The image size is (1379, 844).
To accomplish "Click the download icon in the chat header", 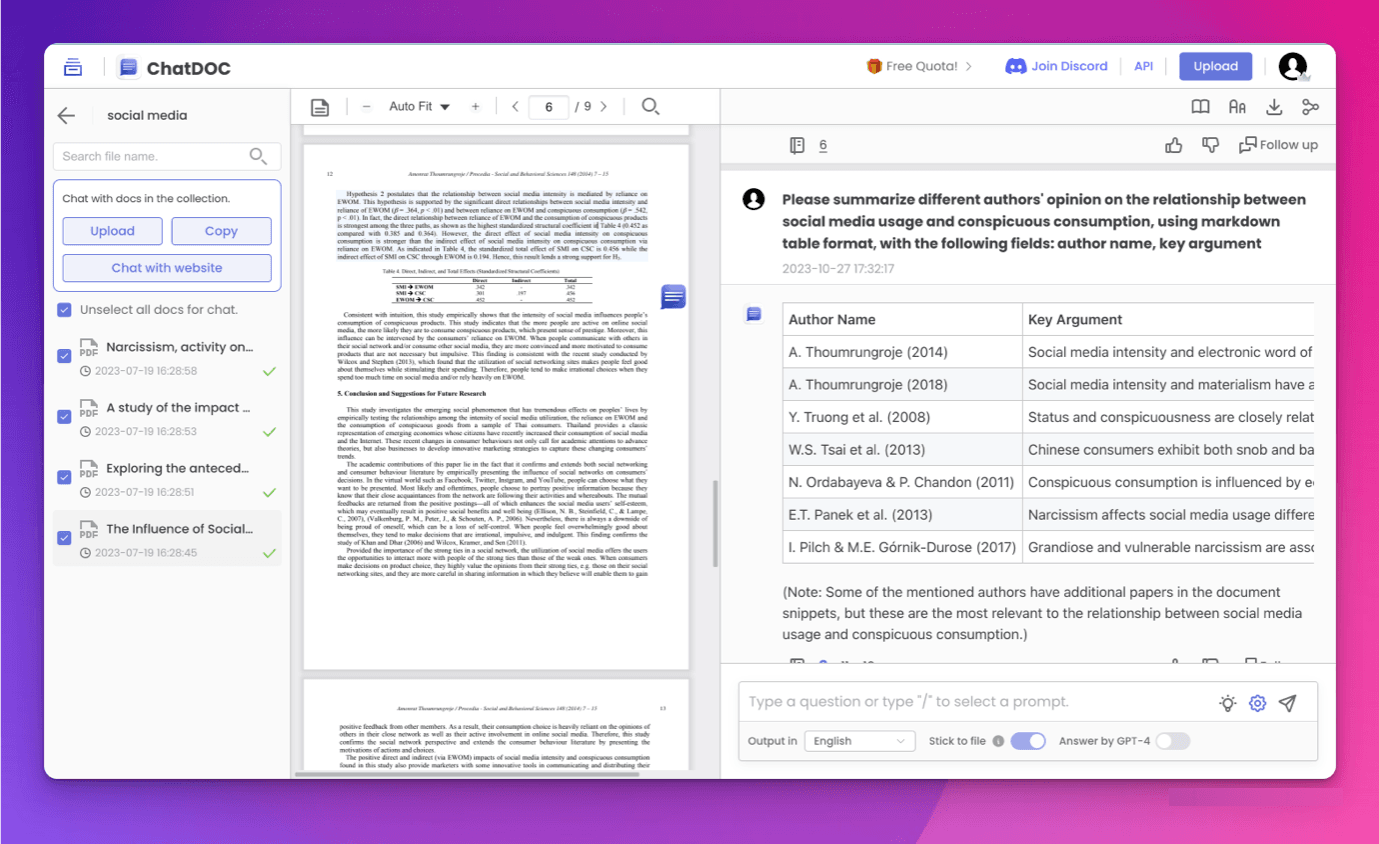I will [x=1274, y=107].
